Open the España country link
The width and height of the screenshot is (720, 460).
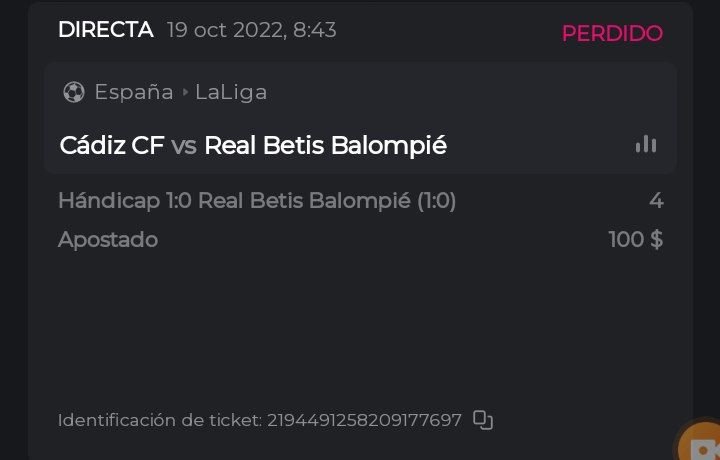(x=133, y=92)
